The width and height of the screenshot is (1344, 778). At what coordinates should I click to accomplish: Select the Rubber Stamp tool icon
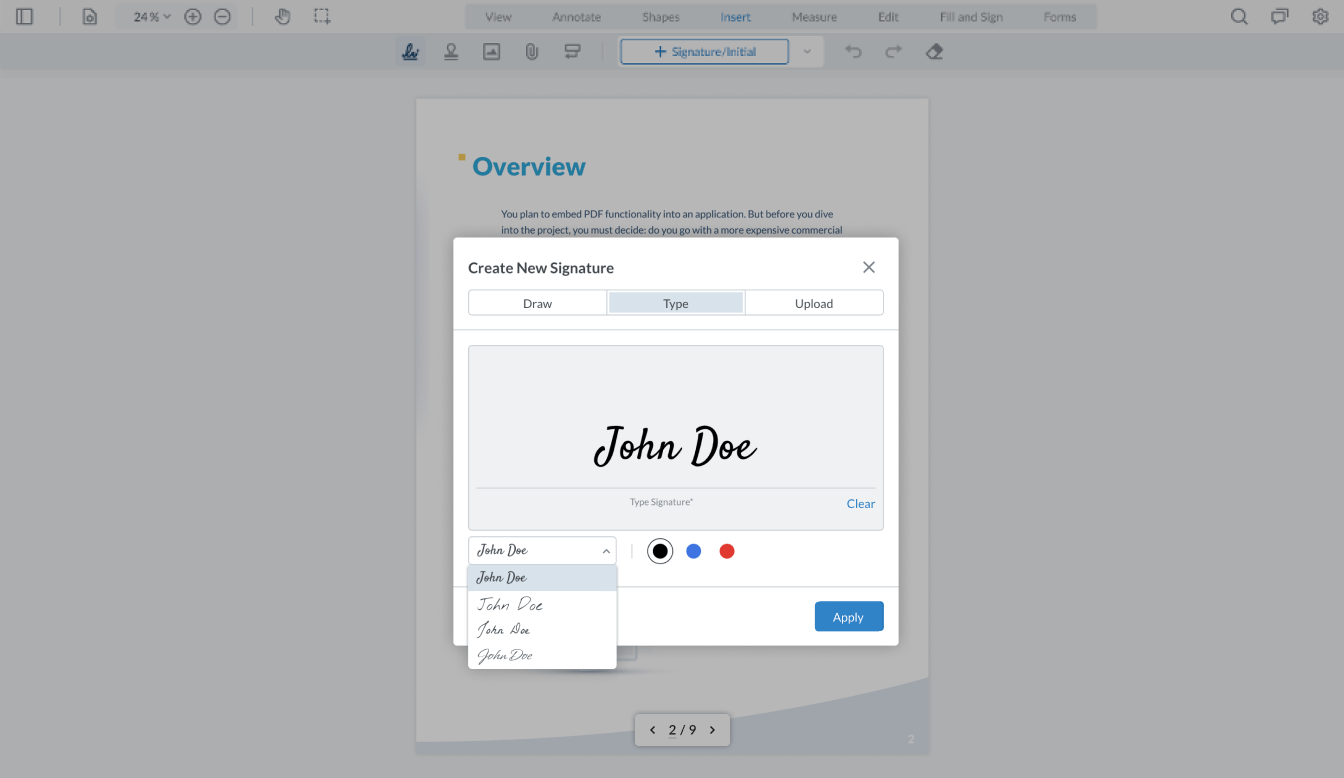[x=451, y=52]
